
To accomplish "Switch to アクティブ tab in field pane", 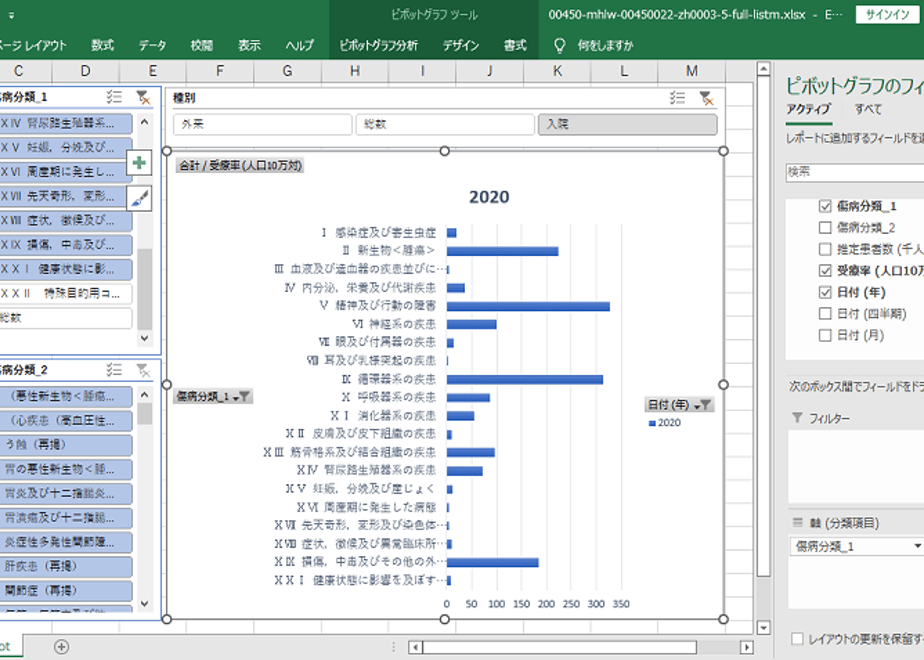I will click(808, 109).
